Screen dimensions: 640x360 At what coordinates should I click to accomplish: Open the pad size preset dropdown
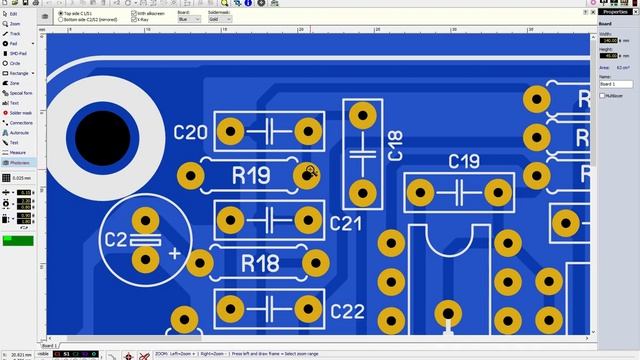pos(13,204)
